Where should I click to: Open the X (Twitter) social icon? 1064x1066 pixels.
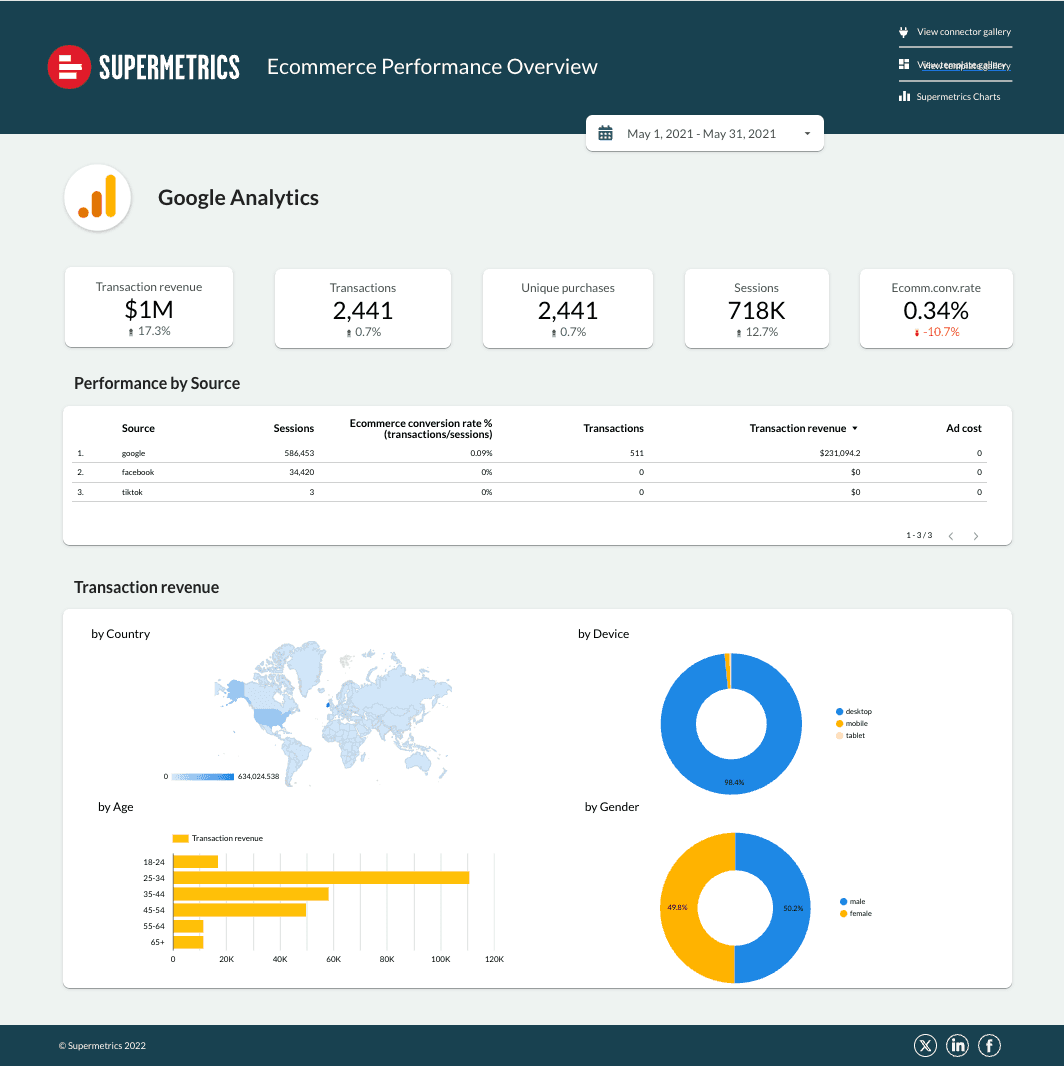pyautogui.click(x=926, y=1046)
